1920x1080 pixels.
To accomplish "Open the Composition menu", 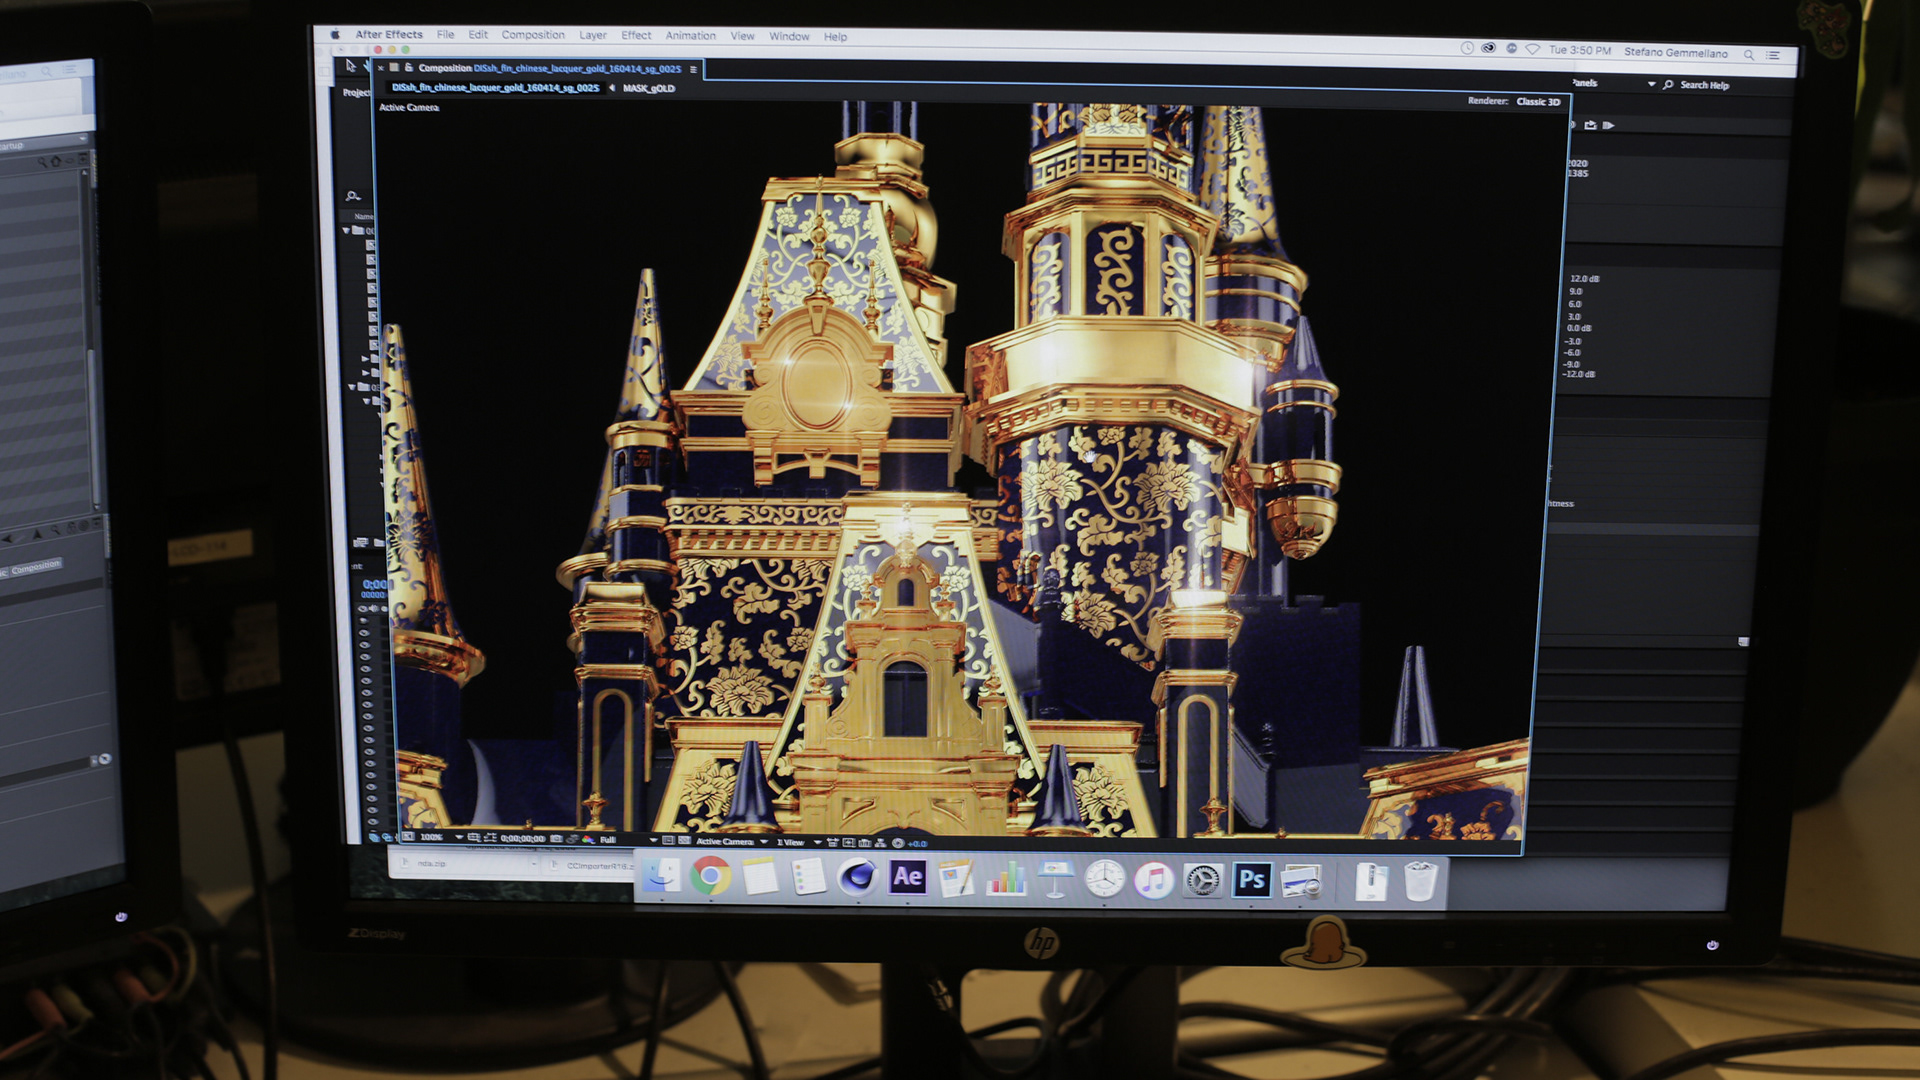I will click(533, 34).
